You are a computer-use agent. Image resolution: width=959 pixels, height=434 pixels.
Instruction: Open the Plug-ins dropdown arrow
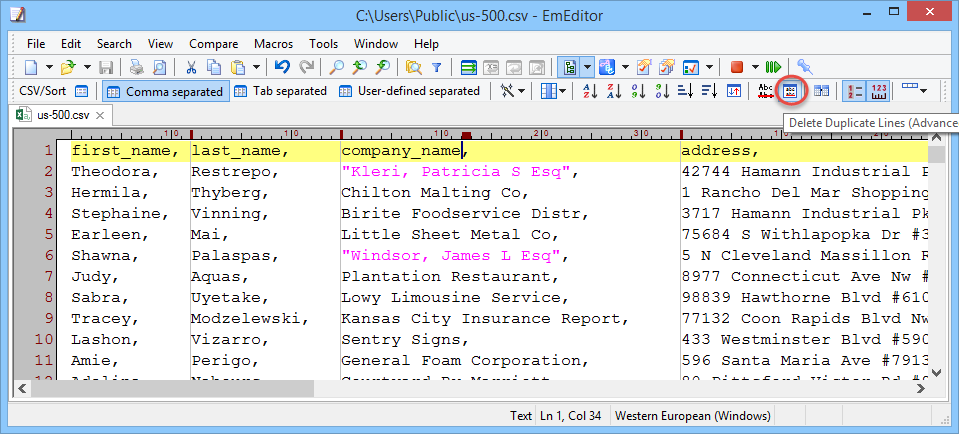[x=625, y=67]
